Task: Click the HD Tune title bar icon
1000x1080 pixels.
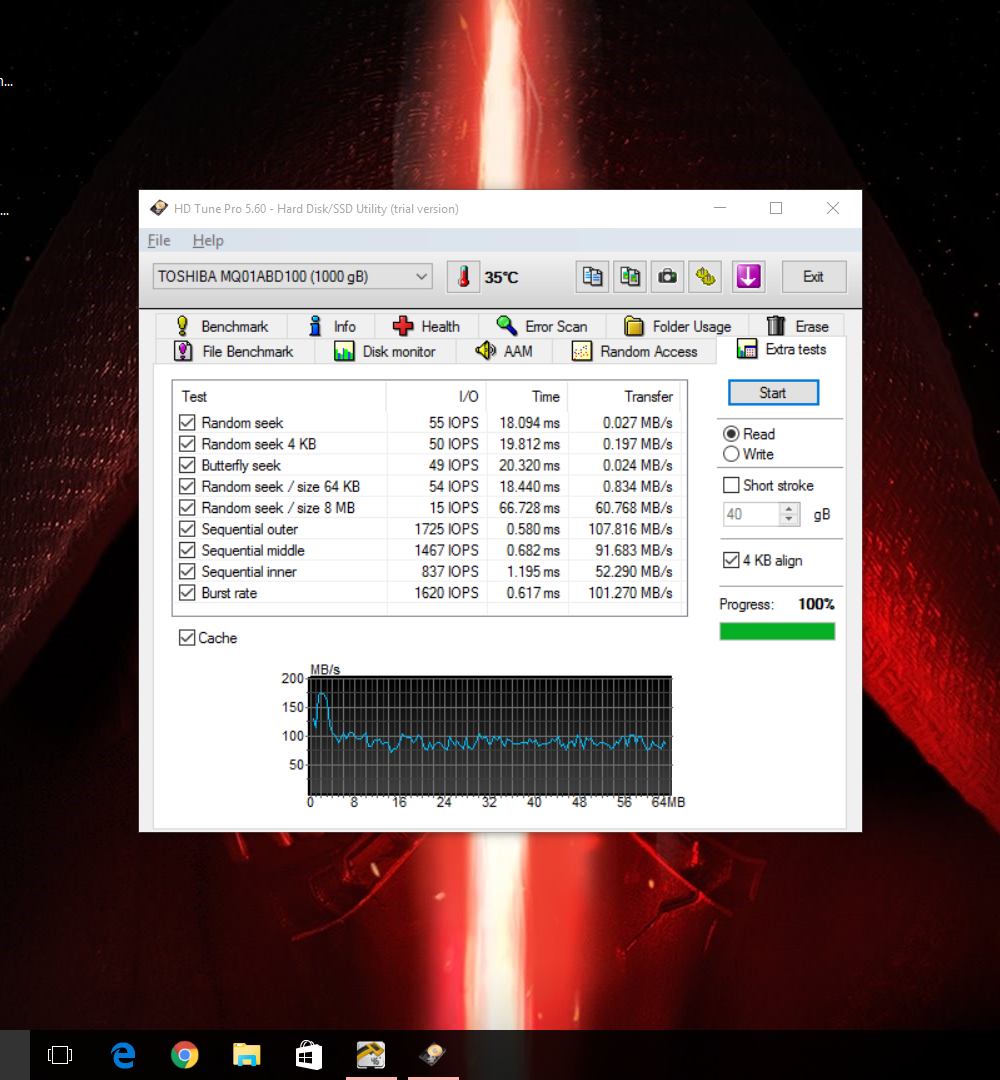Action: coord(159,208)
